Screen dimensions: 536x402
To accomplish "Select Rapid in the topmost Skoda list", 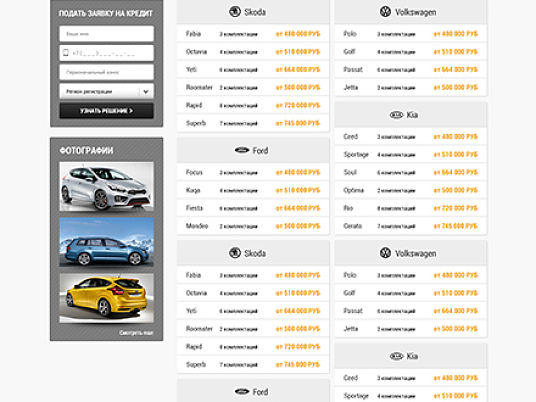I will point(194,105).
